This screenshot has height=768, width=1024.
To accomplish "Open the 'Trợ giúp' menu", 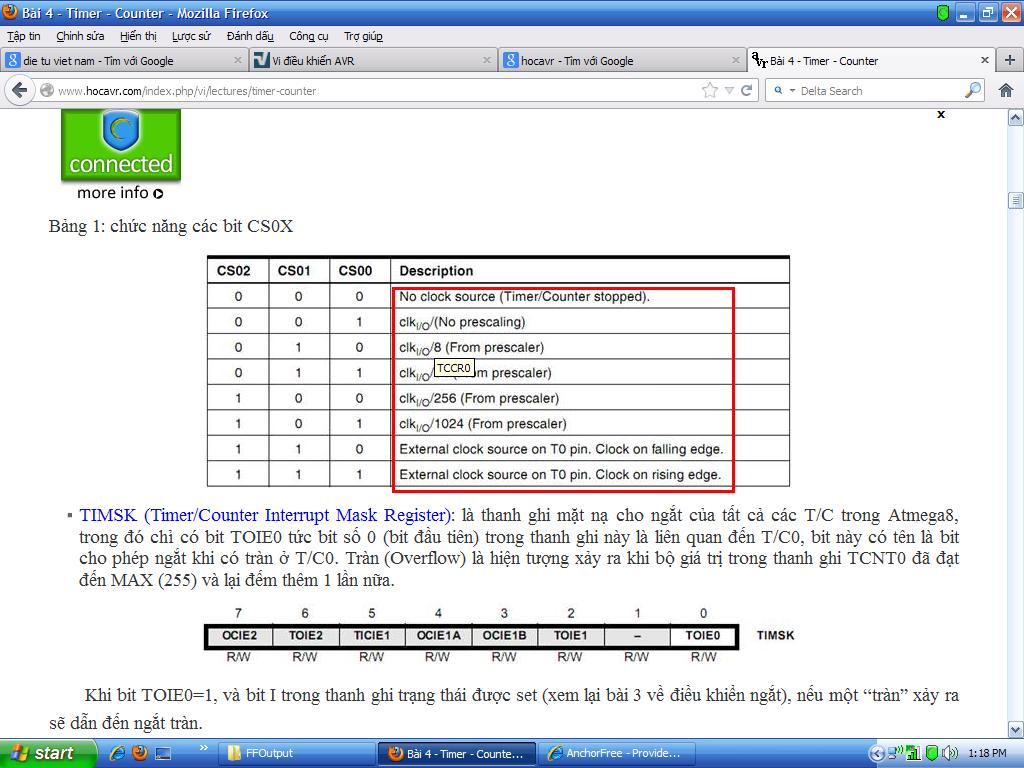I will coord(363,36).
